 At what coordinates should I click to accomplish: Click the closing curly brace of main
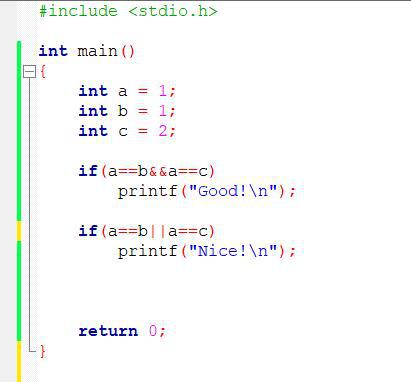point(43,351)
